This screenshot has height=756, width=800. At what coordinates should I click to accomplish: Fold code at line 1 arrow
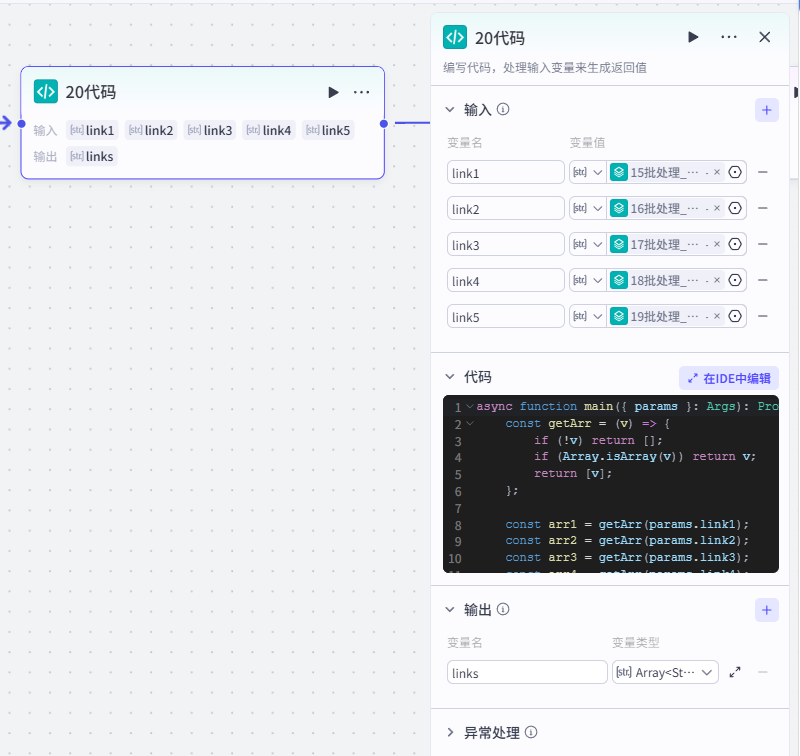coord(470,407)
